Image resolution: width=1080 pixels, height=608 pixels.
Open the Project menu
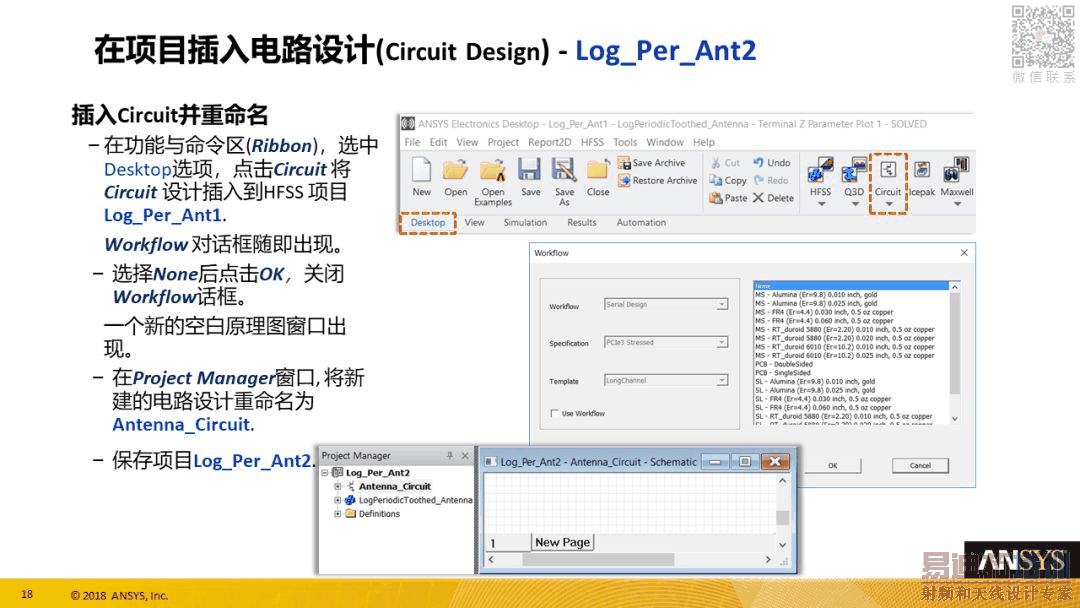tap(503, 142)
